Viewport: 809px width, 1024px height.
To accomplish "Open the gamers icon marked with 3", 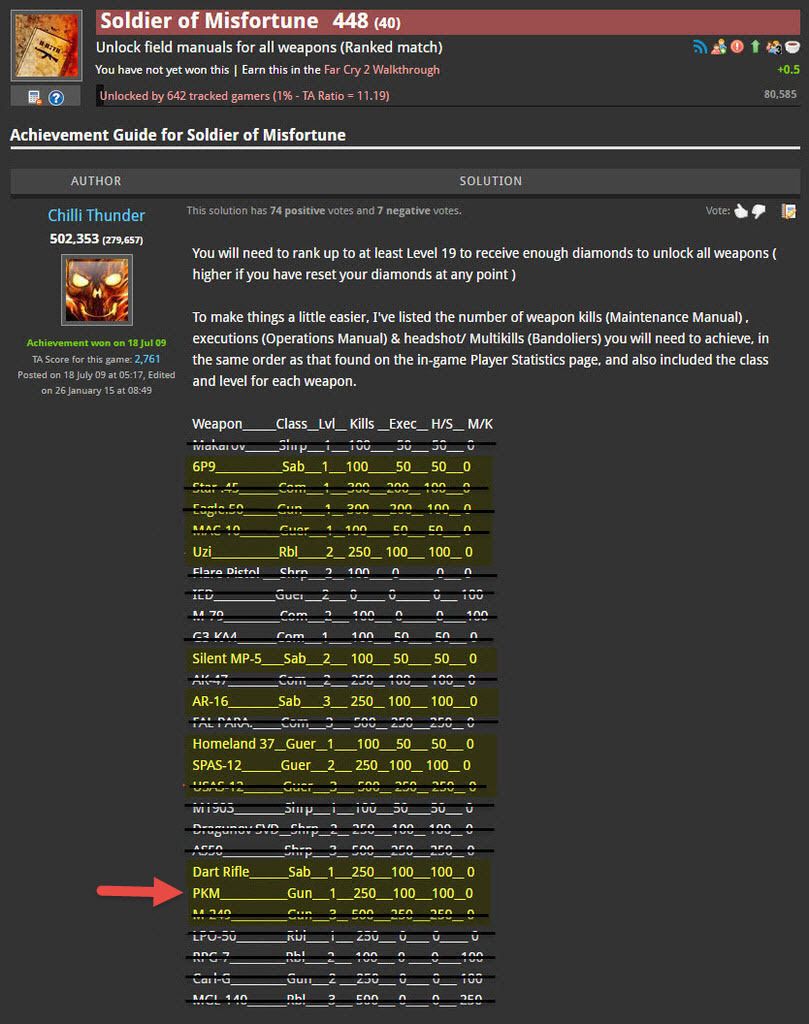I will point(774,47).
